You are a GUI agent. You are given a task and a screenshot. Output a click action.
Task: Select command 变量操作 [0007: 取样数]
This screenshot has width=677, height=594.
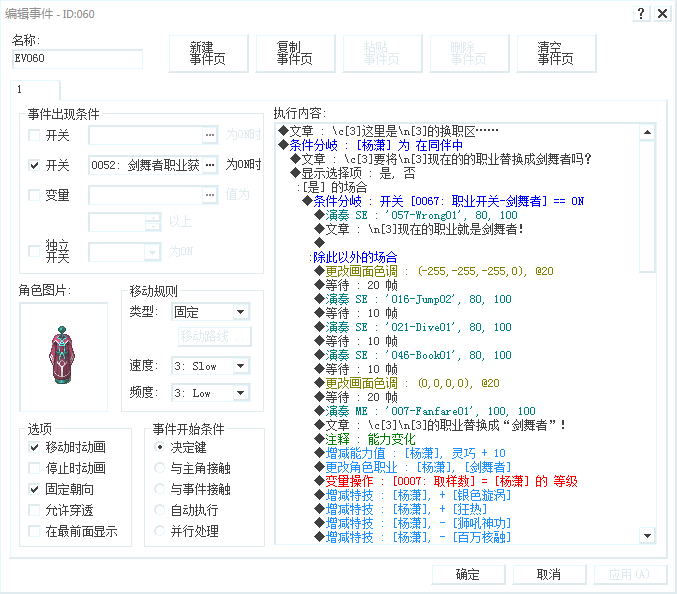click(x=446, y=481)
